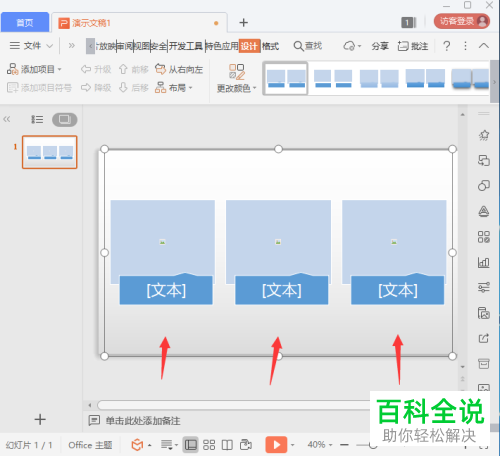Select the fourth SmartArt style thumbnail
The width and height of the screenshot is (500, 456).
coord(425,79)
